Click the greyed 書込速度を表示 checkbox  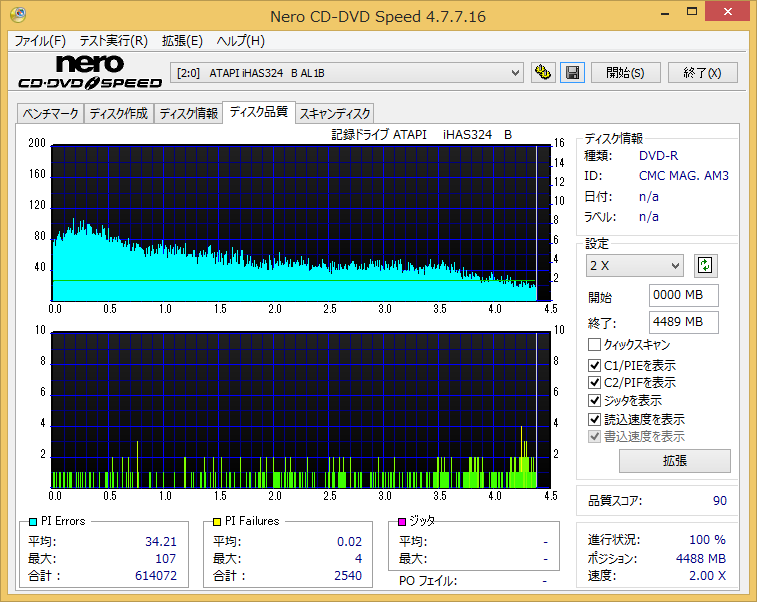coord(594,436)
